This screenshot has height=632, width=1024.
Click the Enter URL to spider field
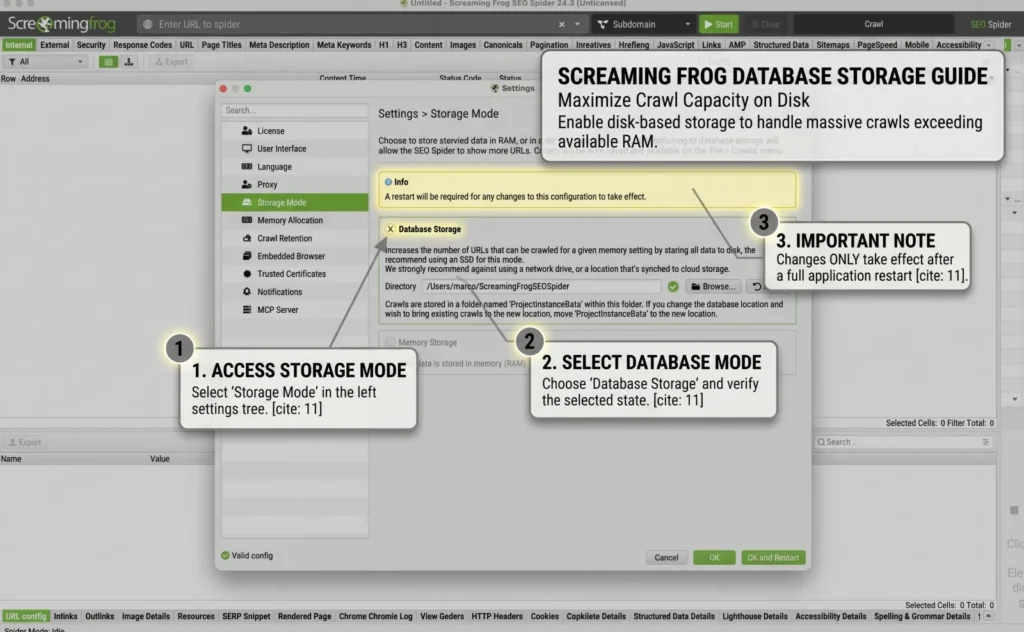[x=353, y=24]
